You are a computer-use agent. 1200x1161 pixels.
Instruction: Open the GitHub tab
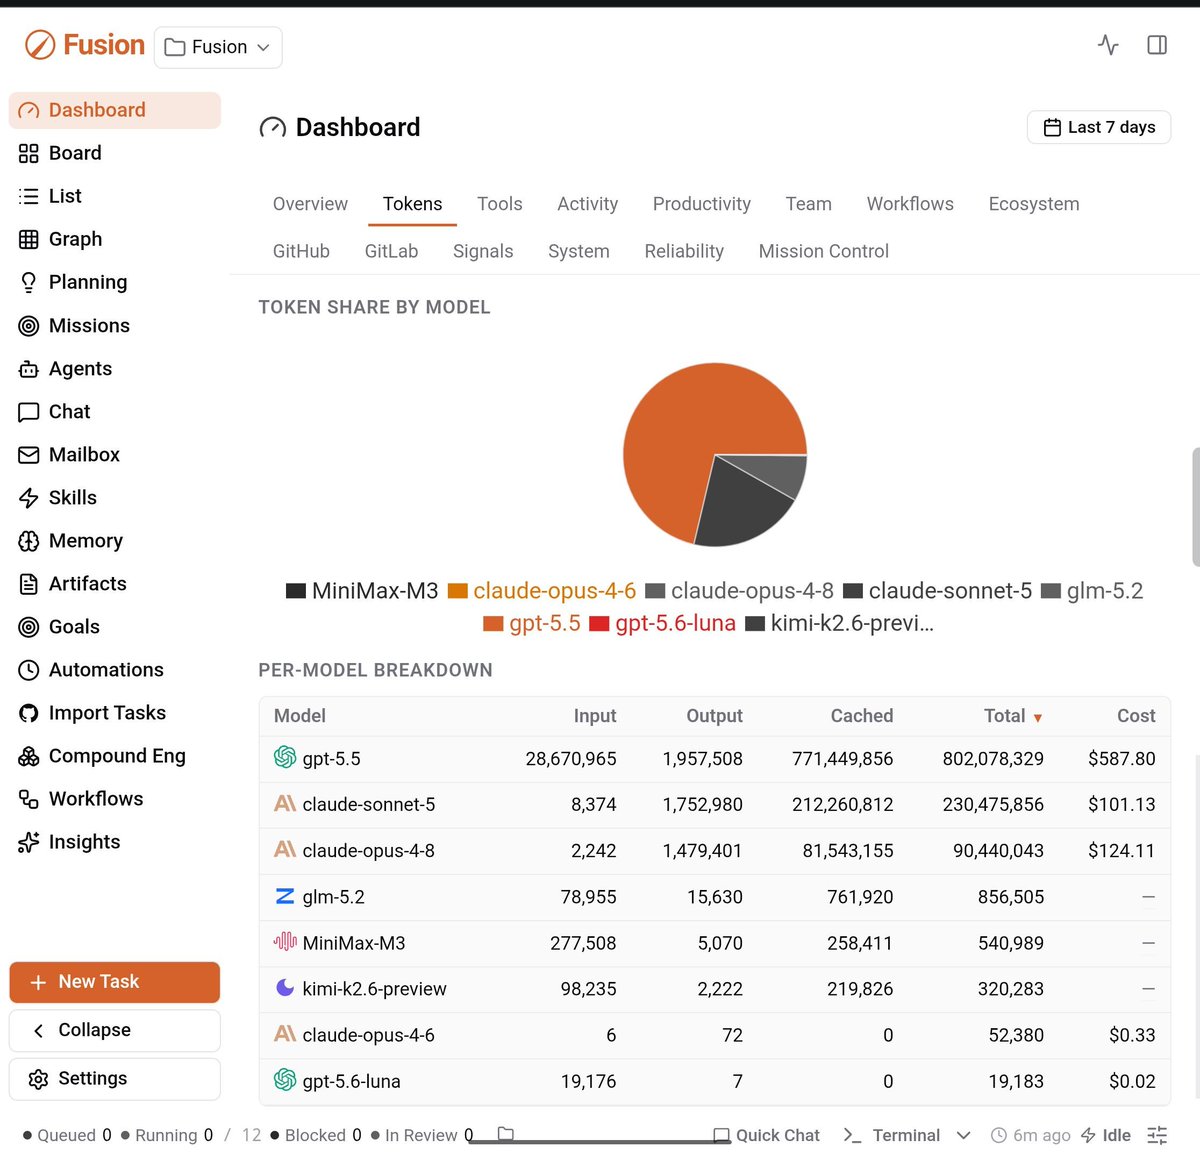click(301, 251)
